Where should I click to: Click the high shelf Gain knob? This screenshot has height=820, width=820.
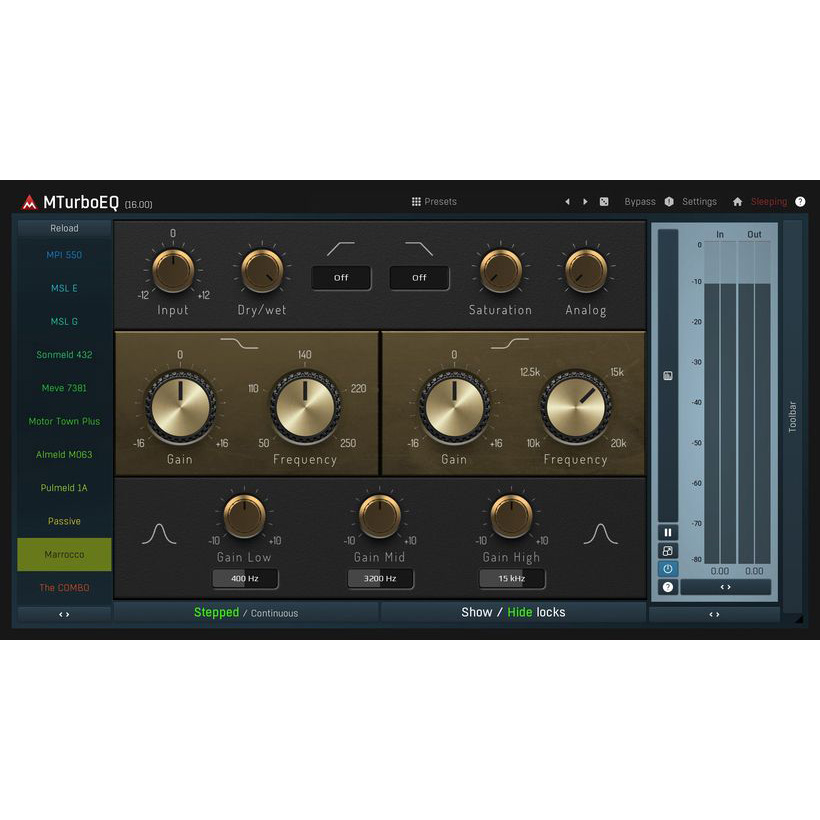[x=454, y=407]
